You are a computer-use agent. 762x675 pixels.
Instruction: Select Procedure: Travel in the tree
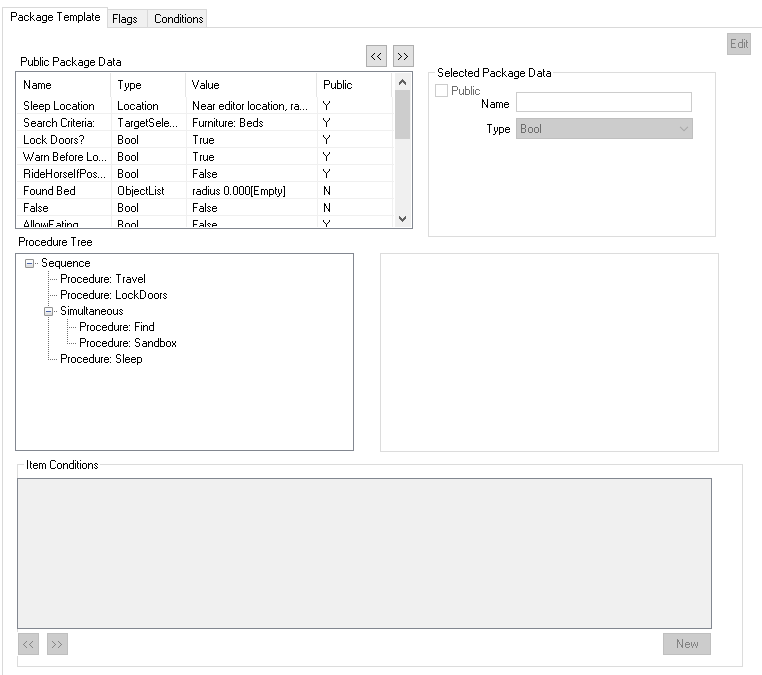point(102,279)
